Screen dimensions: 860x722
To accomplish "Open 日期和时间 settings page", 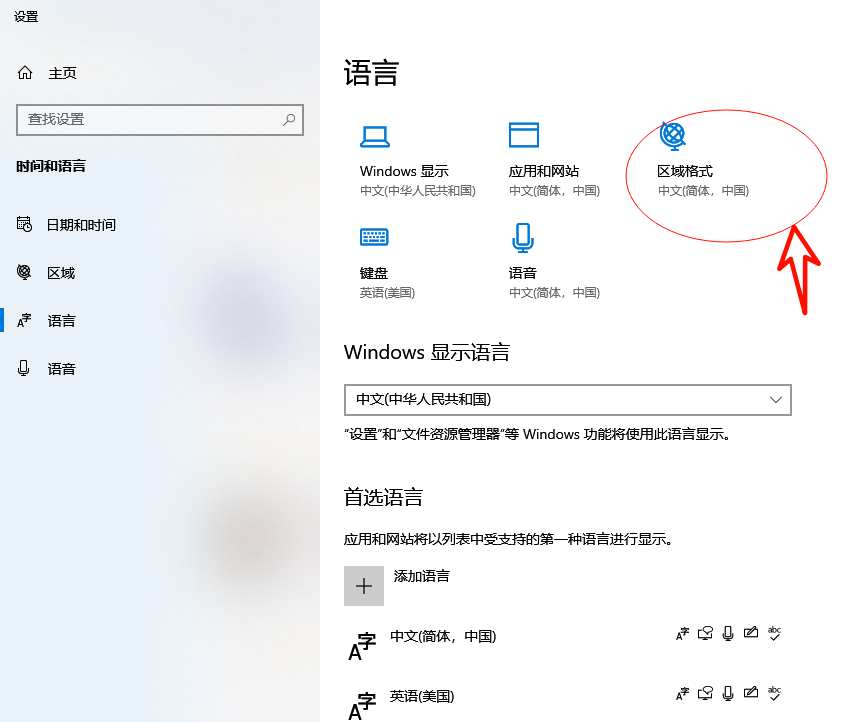I will click(81, 225).
